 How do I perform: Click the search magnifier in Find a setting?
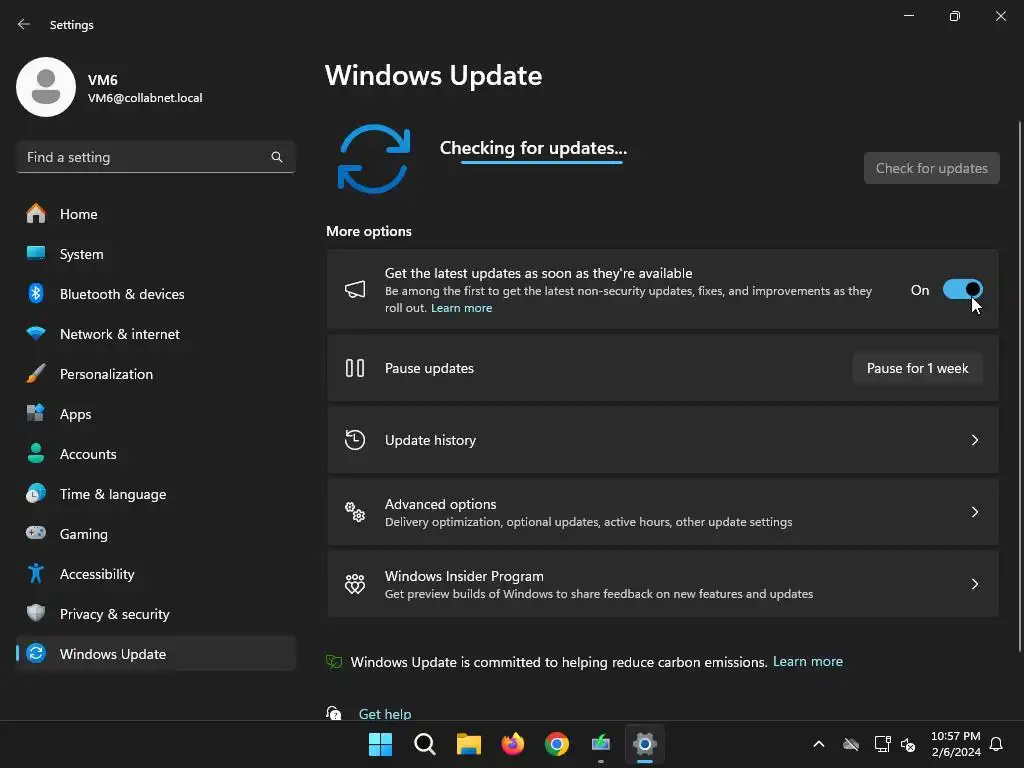pyautogui.click(x=277, y=157)
